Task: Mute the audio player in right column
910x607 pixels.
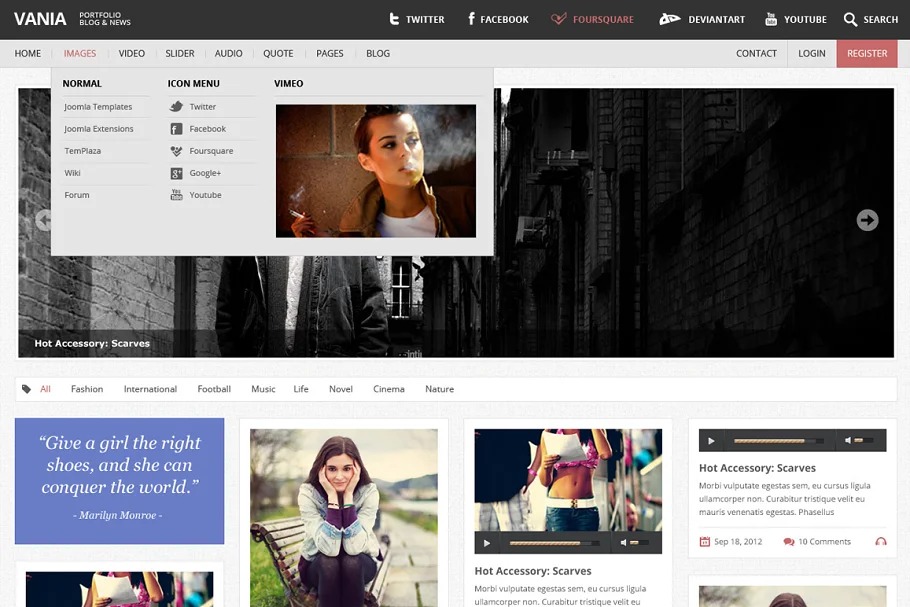Action: 848,440
